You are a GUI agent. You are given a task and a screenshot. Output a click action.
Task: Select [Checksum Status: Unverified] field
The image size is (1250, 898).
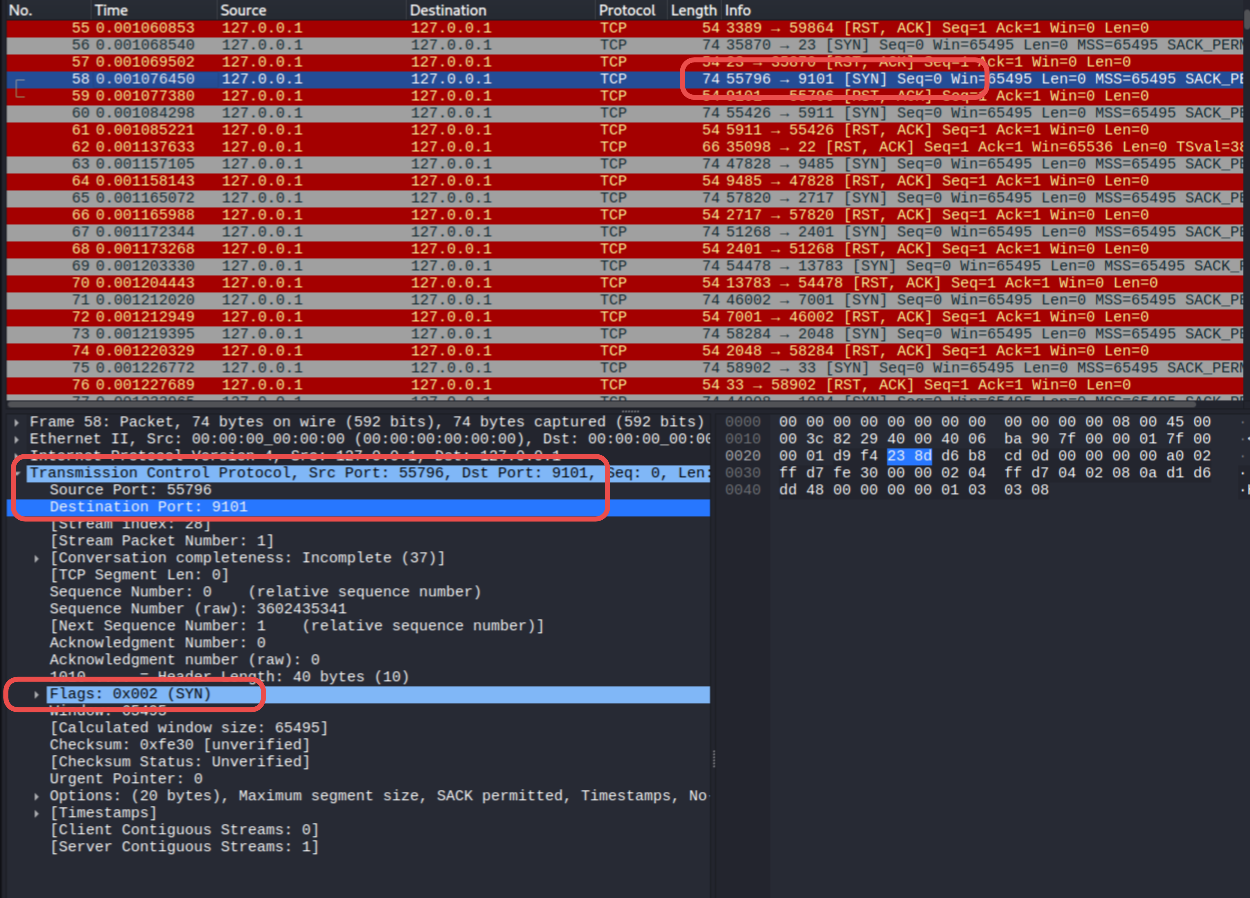click(180, 762)
